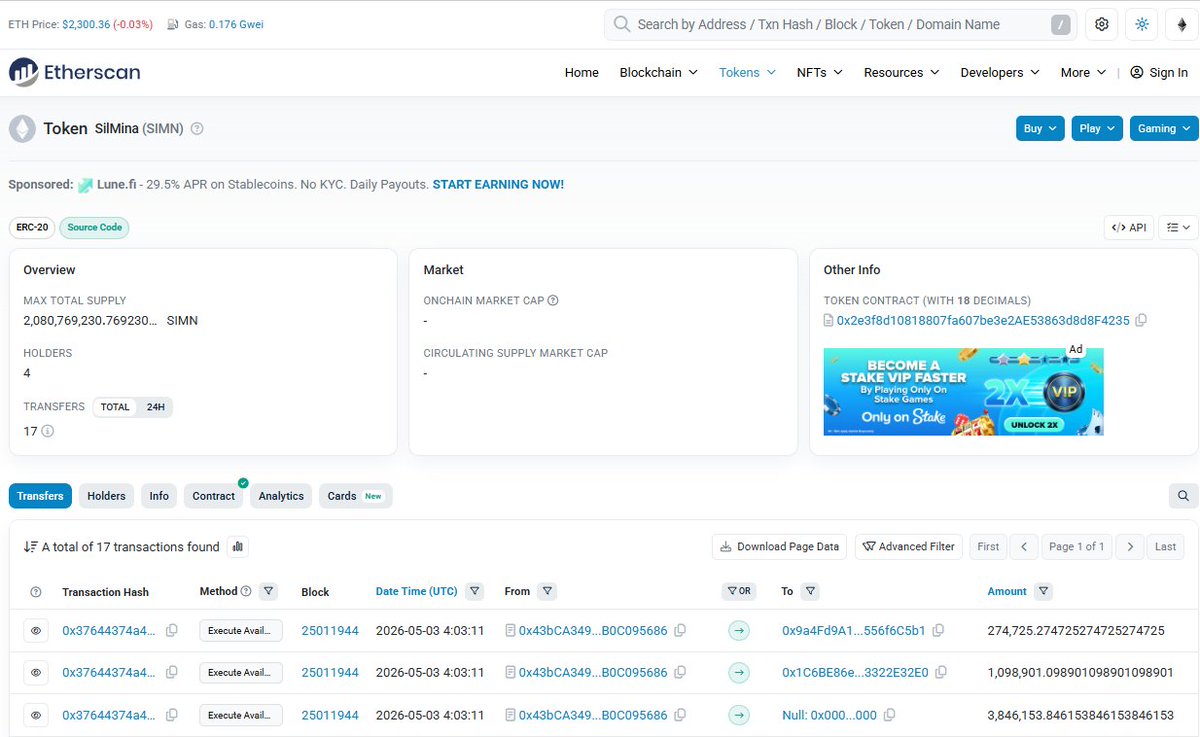Copy the 0x1C6BE86e...3322E32E0 To address

(941, 673)
